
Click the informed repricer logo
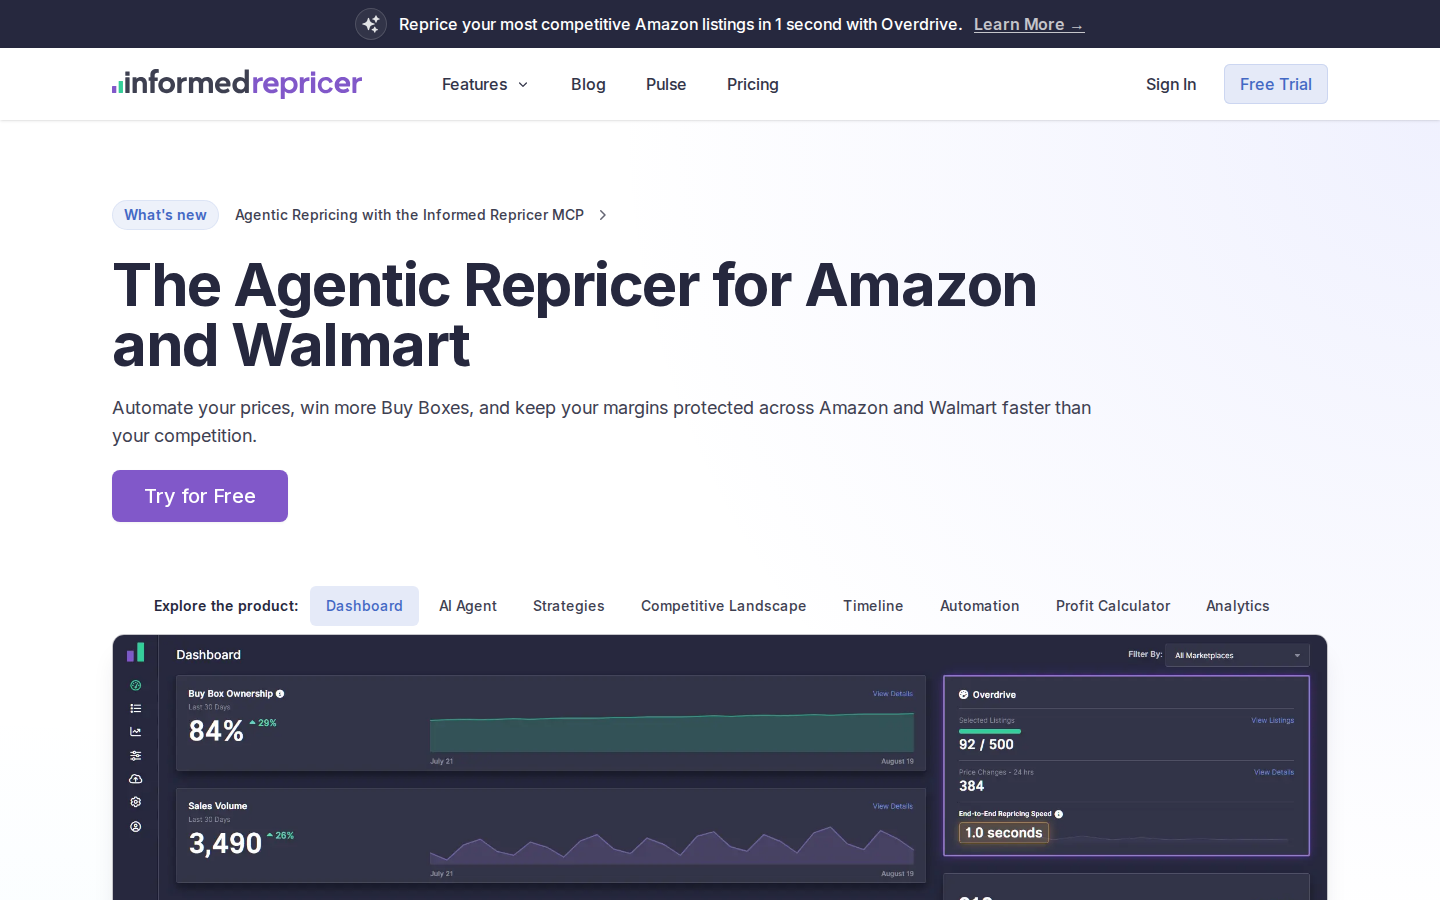(237, 84)
